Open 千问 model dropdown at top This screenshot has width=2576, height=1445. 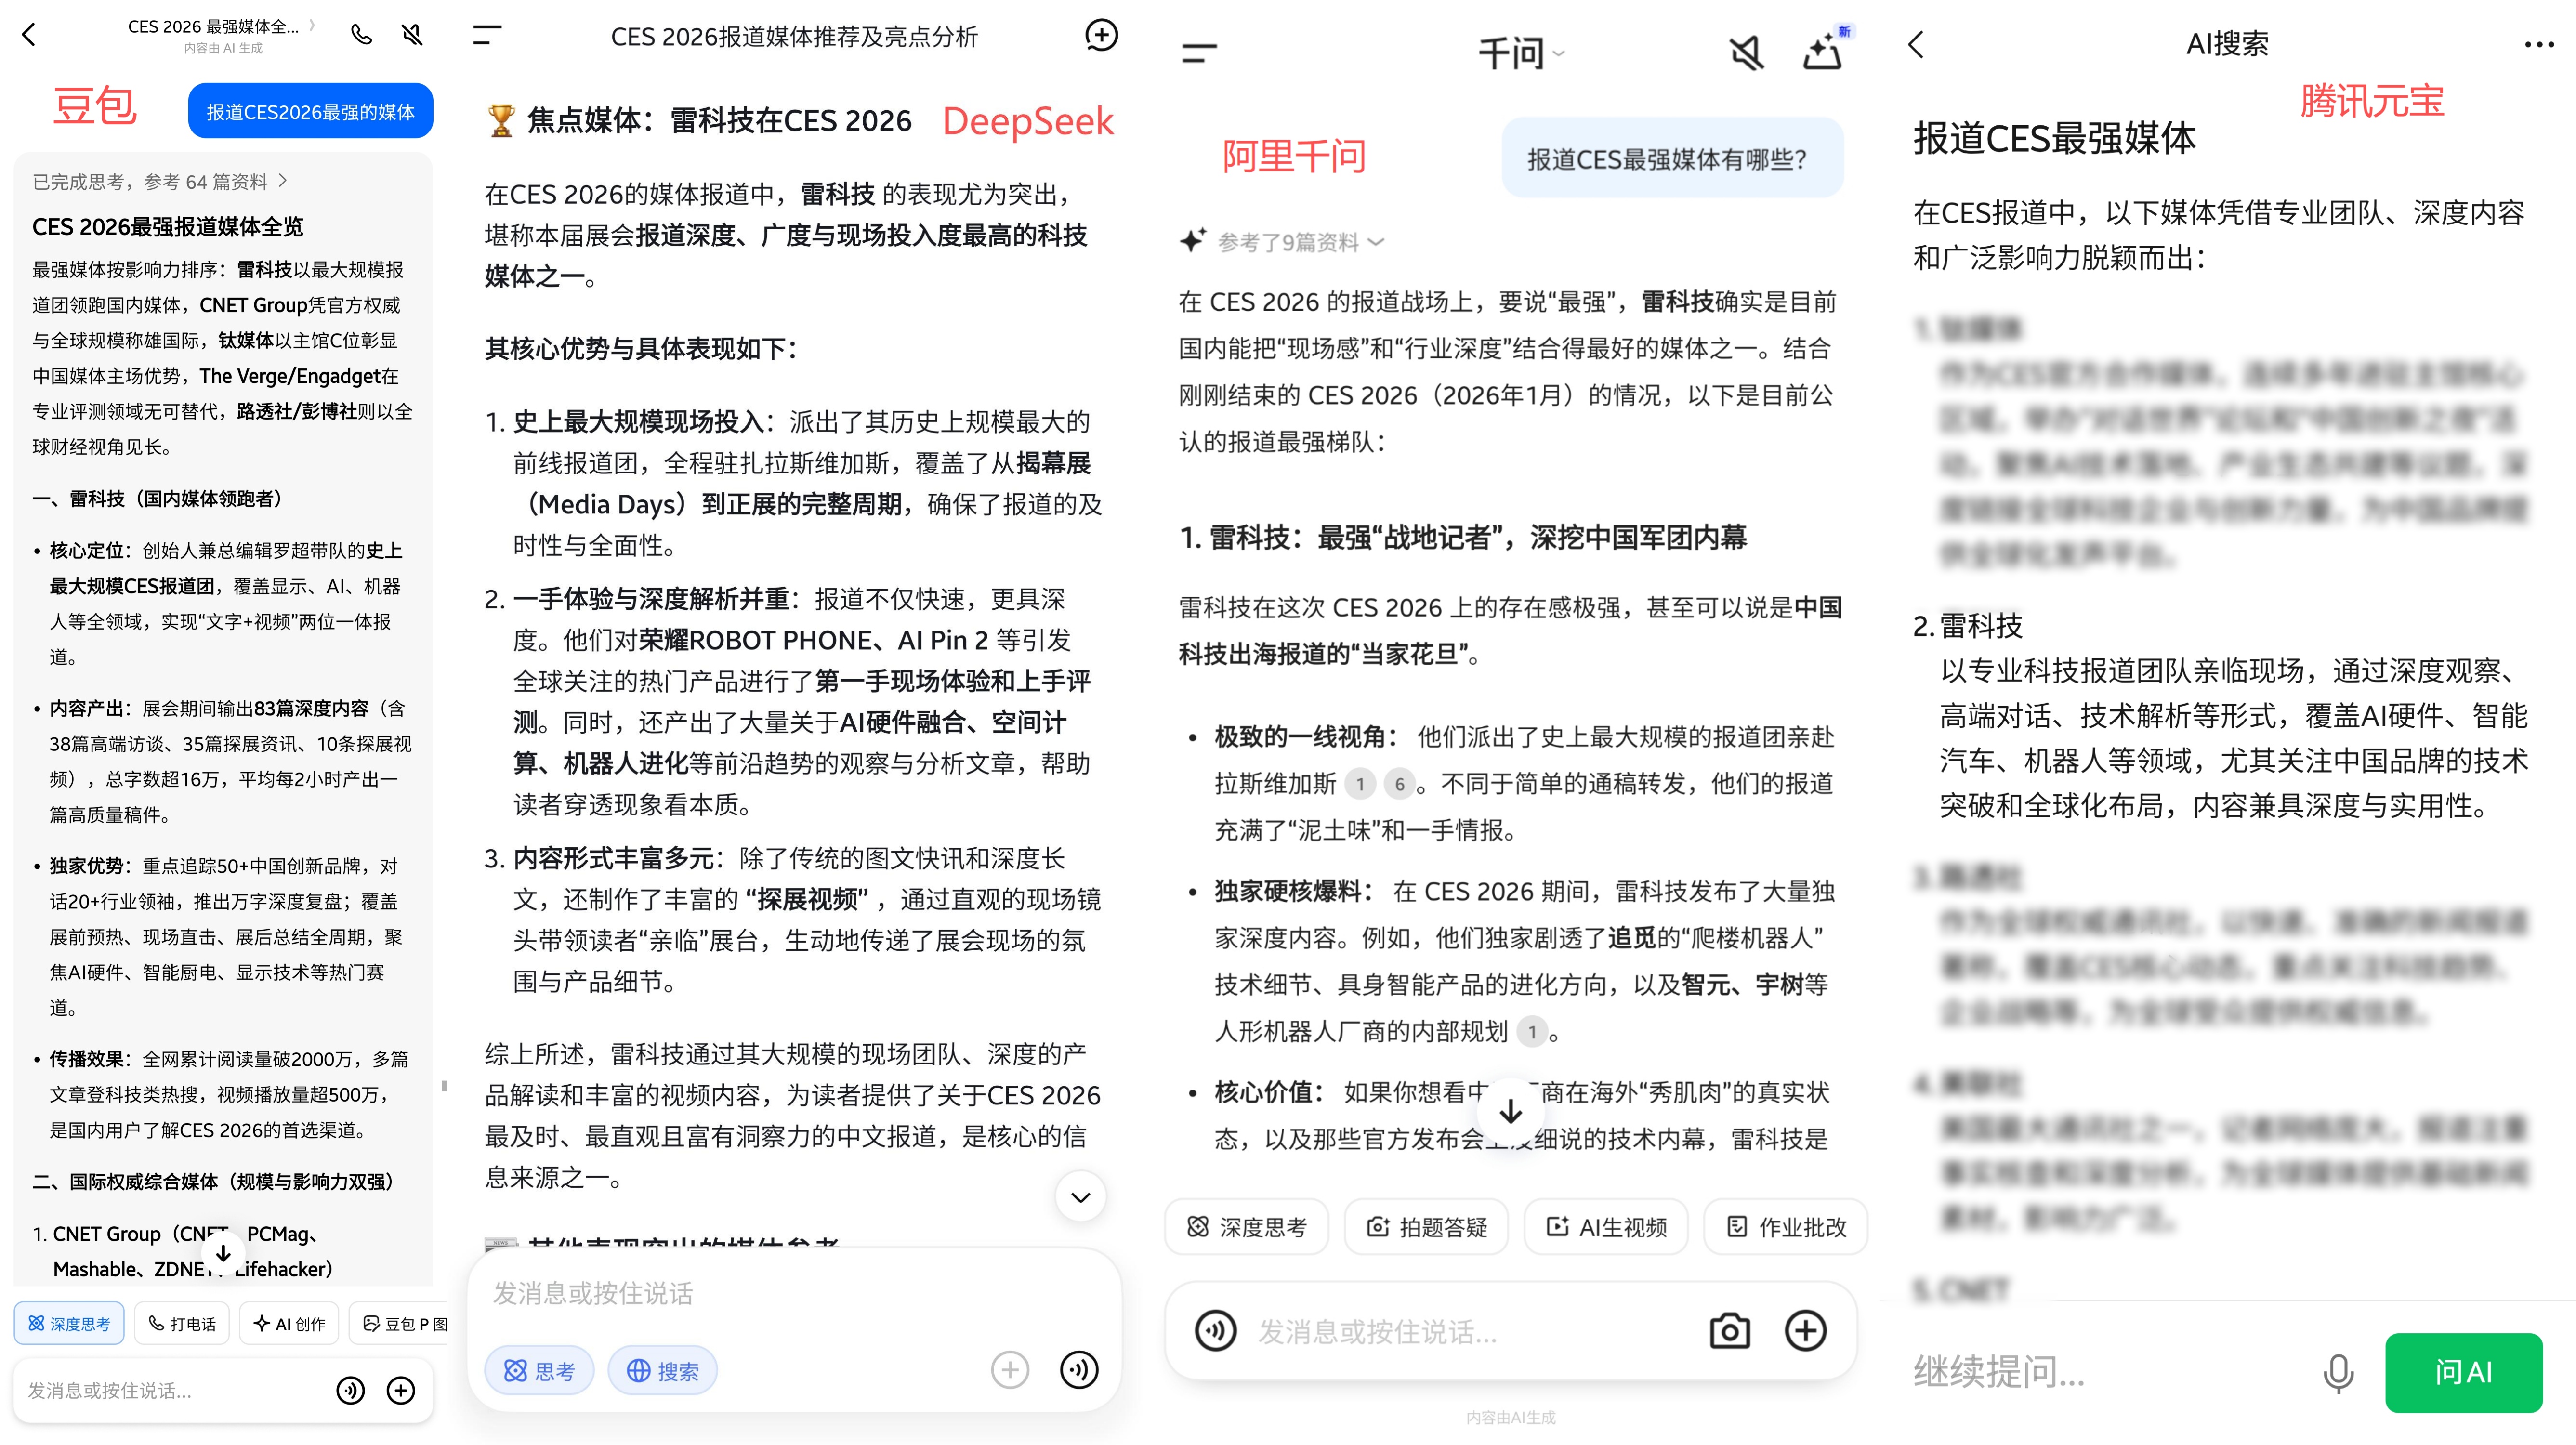click(1521, 53)
